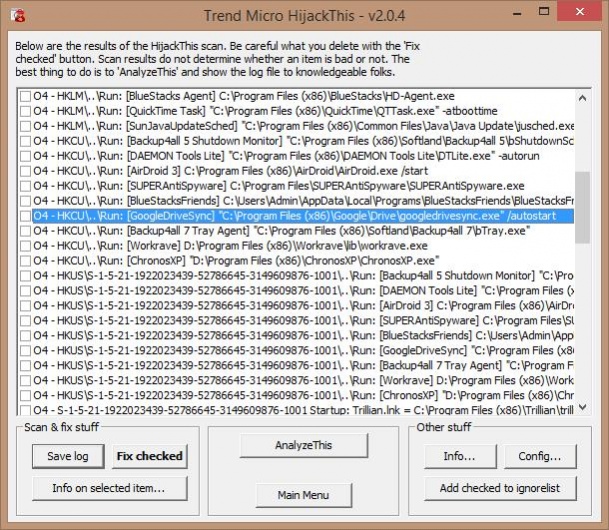Viewport: 609px width, 530px height.
Task: Tick the QuickTime Task entry checkbox
Action: click(26, 111)
